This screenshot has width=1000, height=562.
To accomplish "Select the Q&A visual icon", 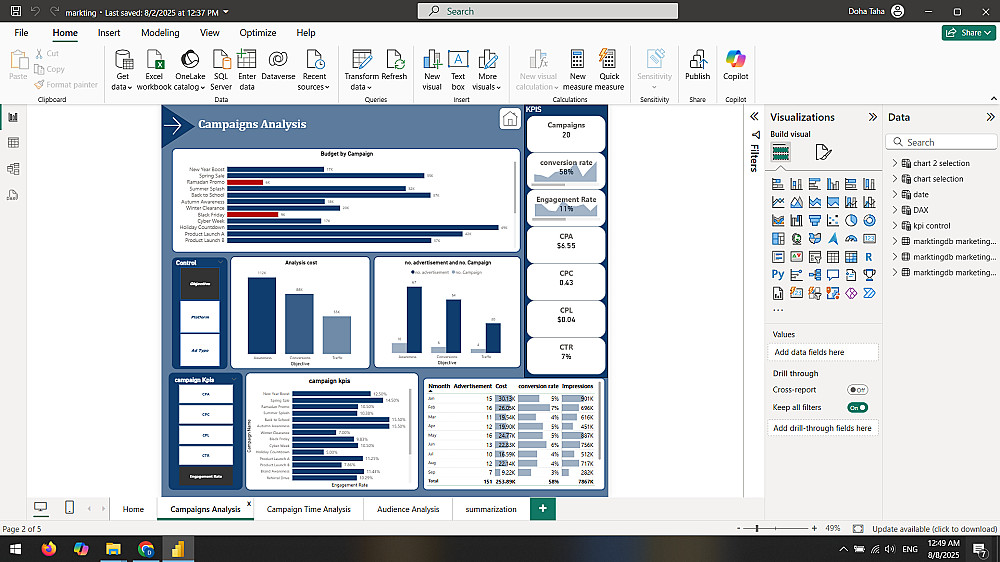I will click(x=833, y=275).
